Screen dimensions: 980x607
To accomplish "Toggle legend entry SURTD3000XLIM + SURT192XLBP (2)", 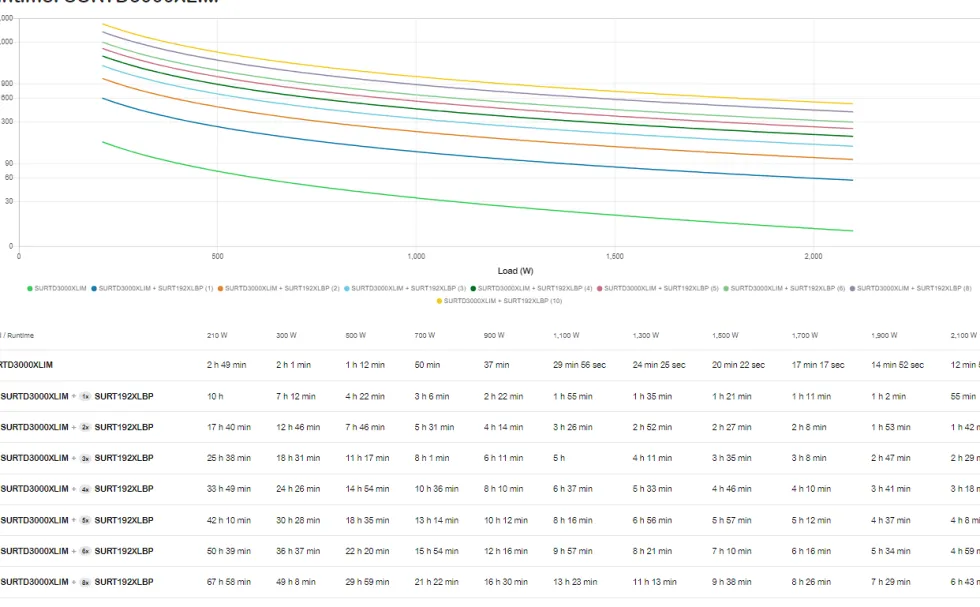I will point(279,288).
